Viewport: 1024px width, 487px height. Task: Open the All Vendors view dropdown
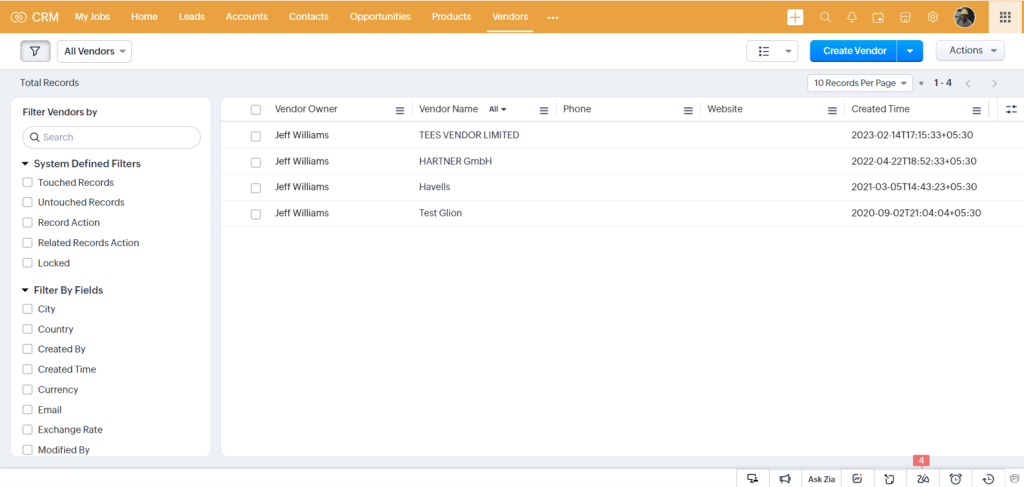click(95, 51)
